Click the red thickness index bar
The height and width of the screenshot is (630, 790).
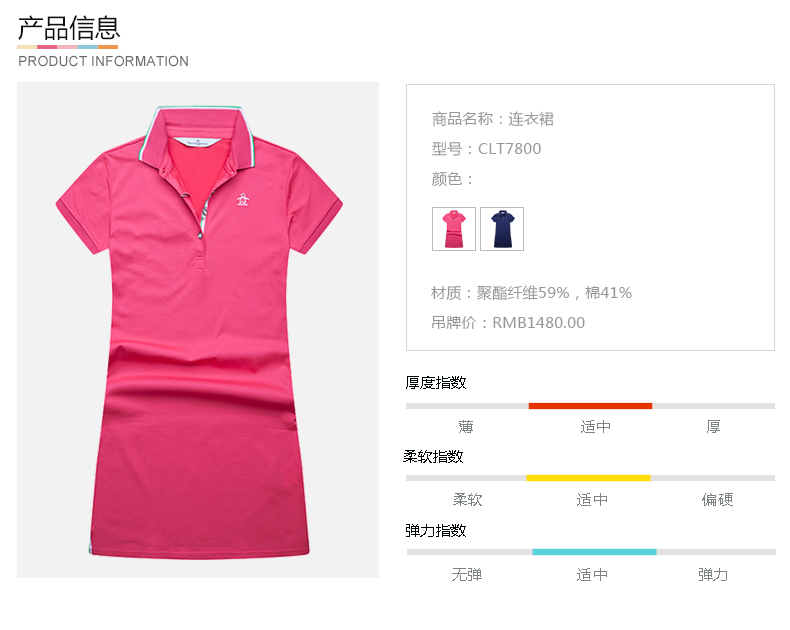click(590, 406)
